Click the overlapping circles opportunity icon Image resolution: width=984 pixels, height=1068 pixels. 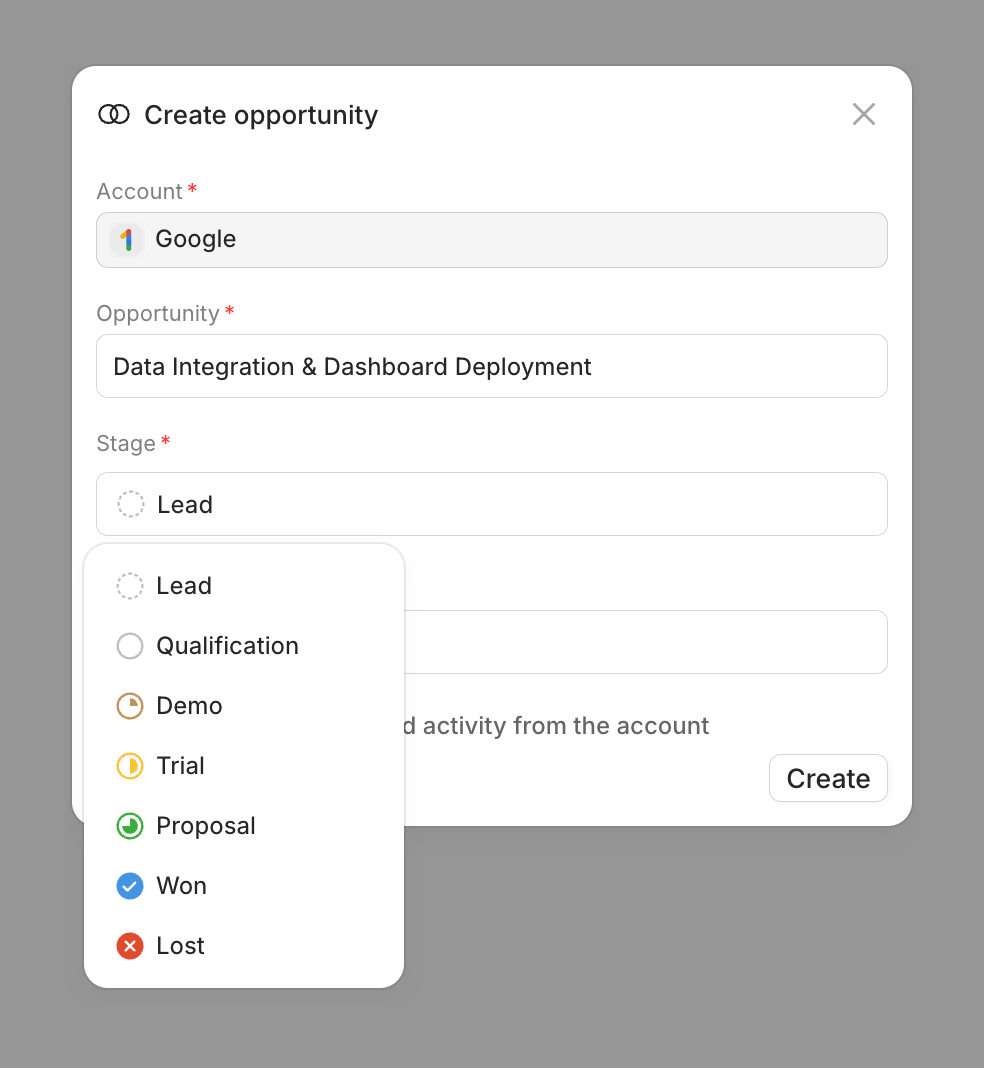click(x=114, y=115)
